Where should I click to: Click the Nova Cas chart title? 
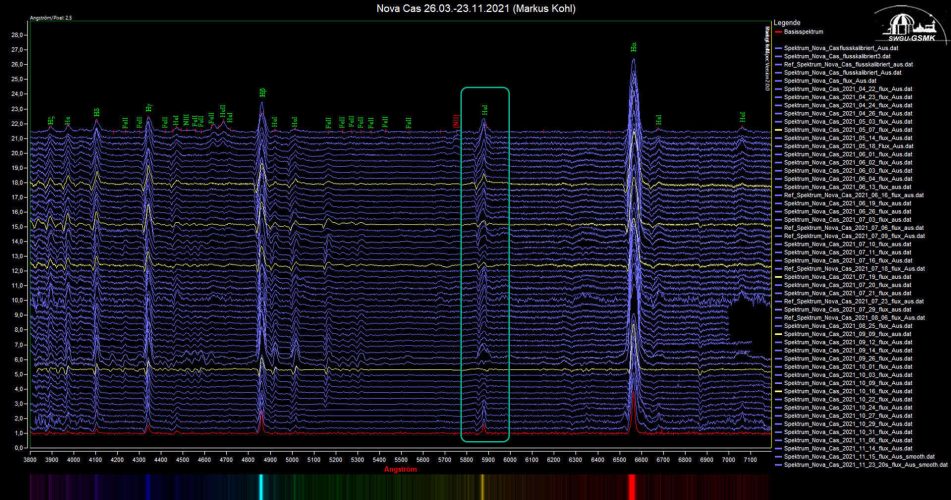(x=475, y=9)
